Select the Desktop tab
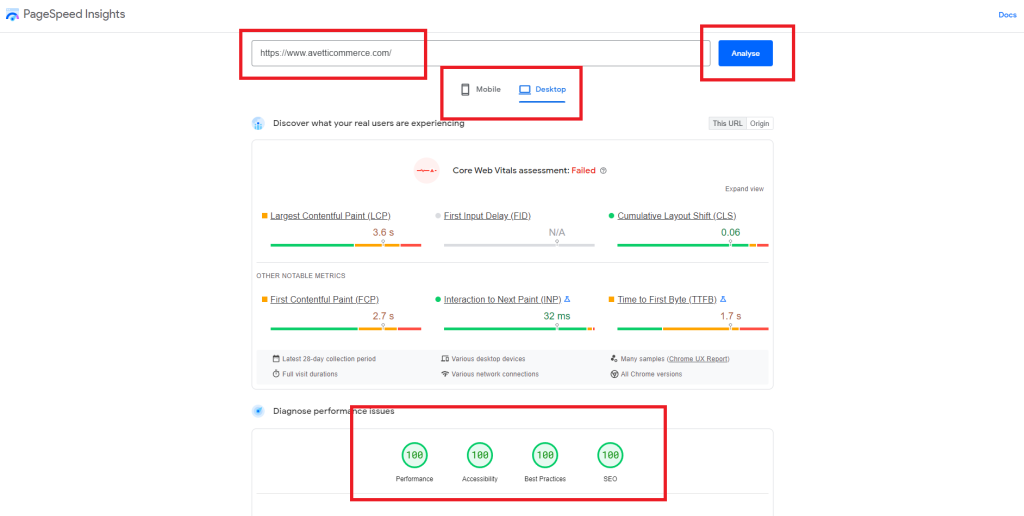The height and width of the screenshot is (516, 1024). [x=543, y=89]
